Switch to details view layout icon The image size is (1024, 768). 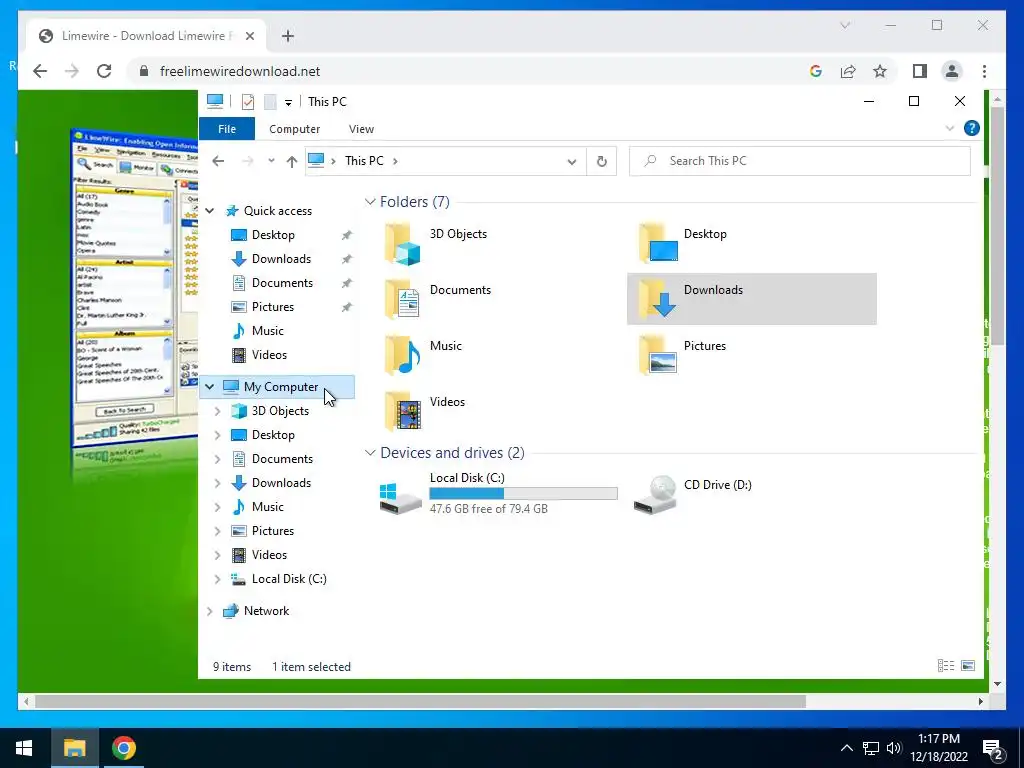946,665
